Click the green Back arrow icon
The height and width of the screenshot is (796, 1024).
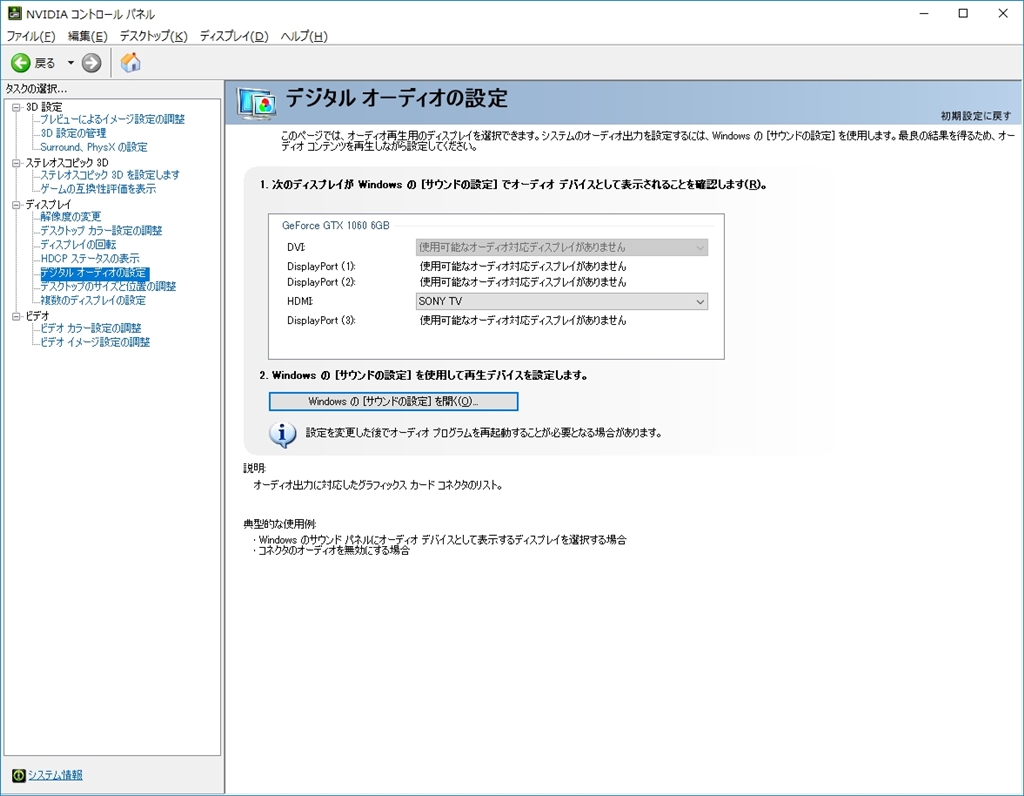(20, 63)
